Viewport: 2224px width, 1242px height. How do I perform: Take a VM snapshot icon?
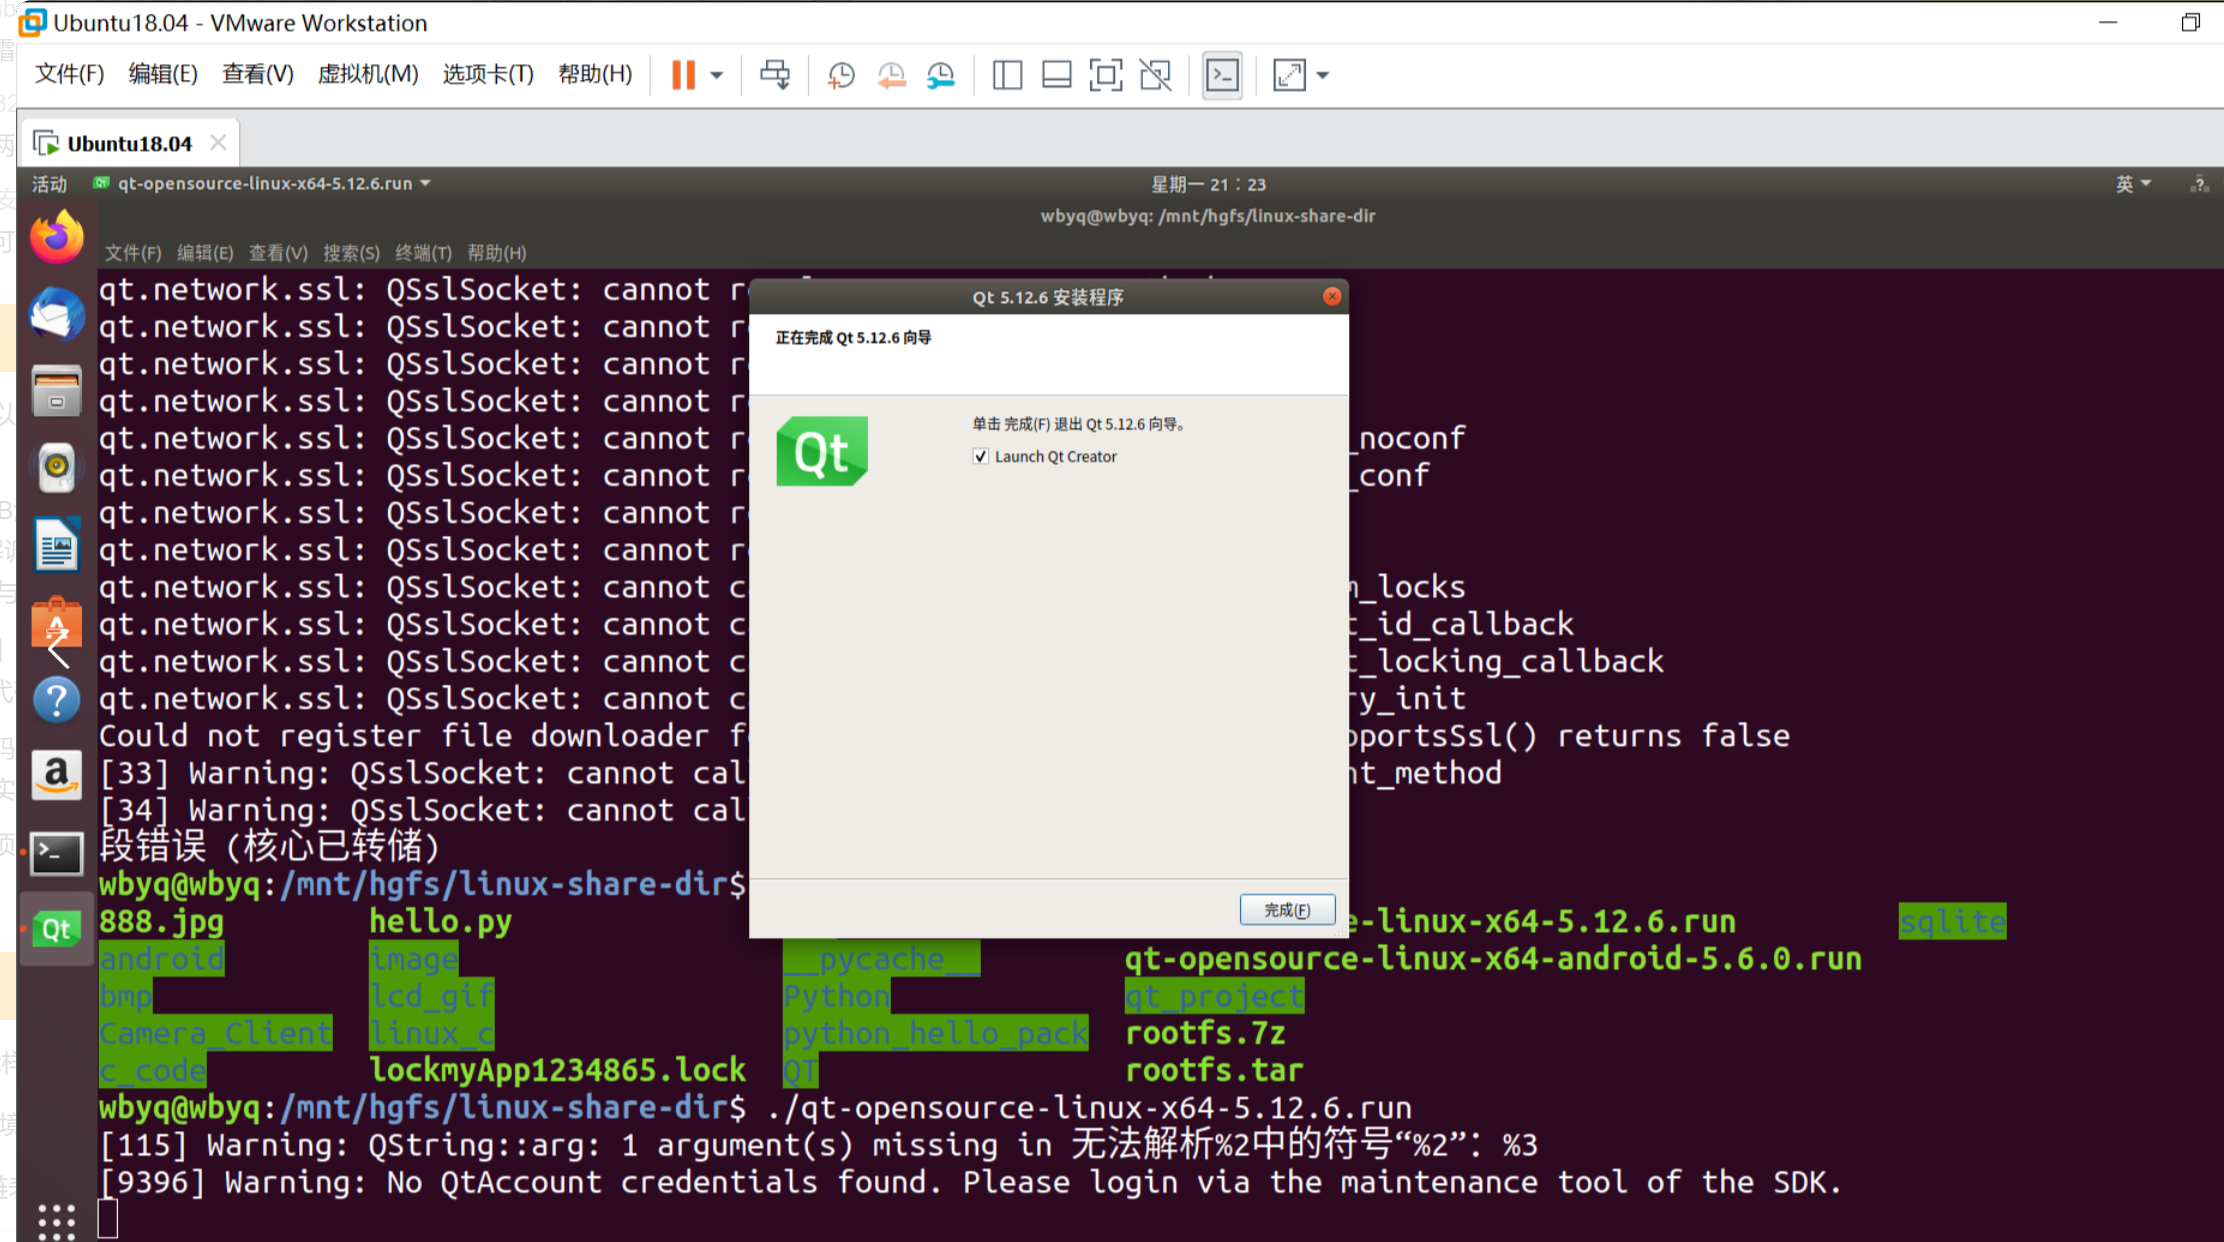click(x=841, y=75)
